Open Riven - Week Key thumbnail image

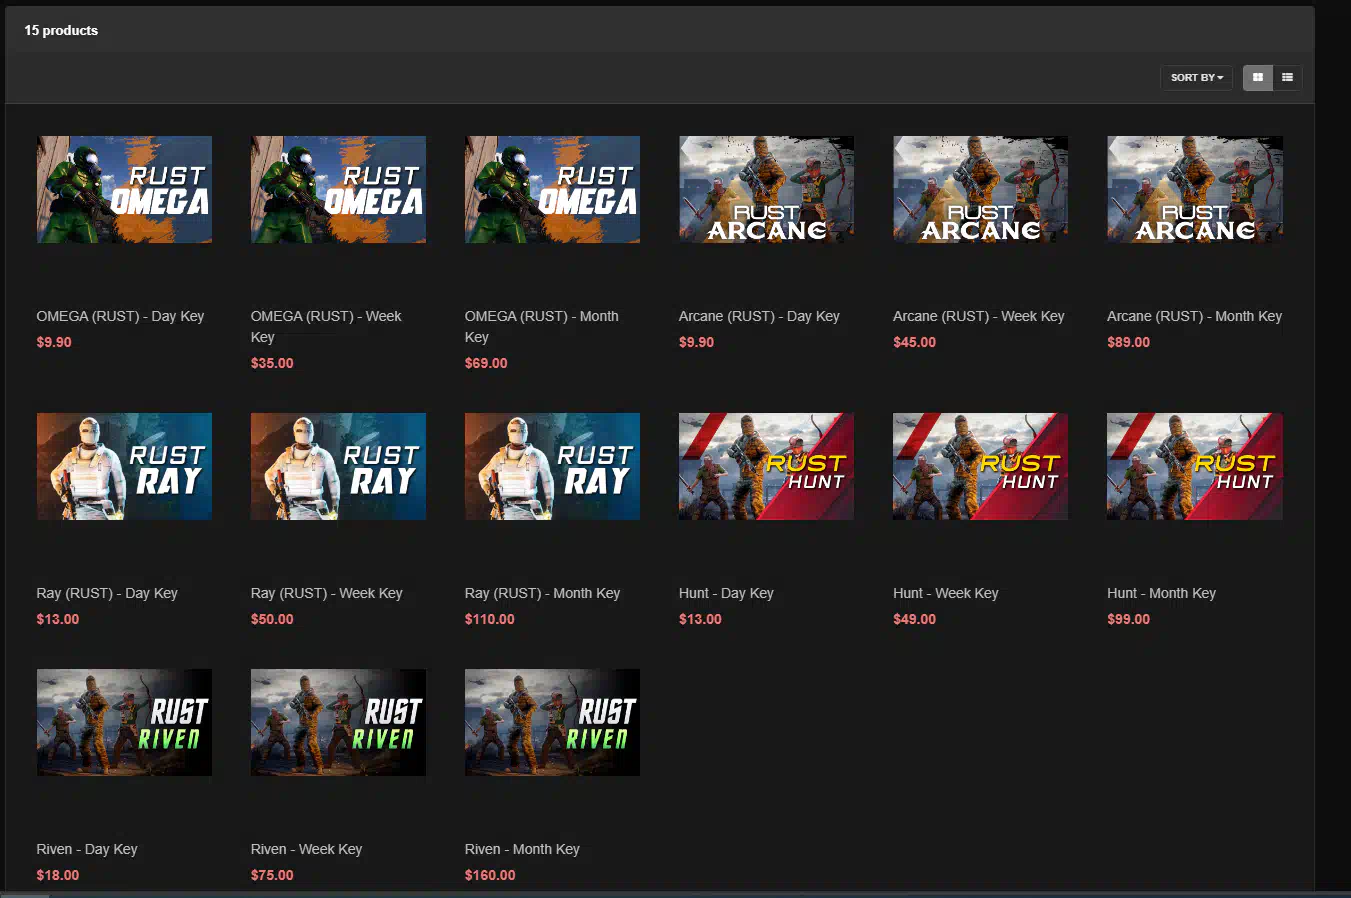[x=338, y=722]
